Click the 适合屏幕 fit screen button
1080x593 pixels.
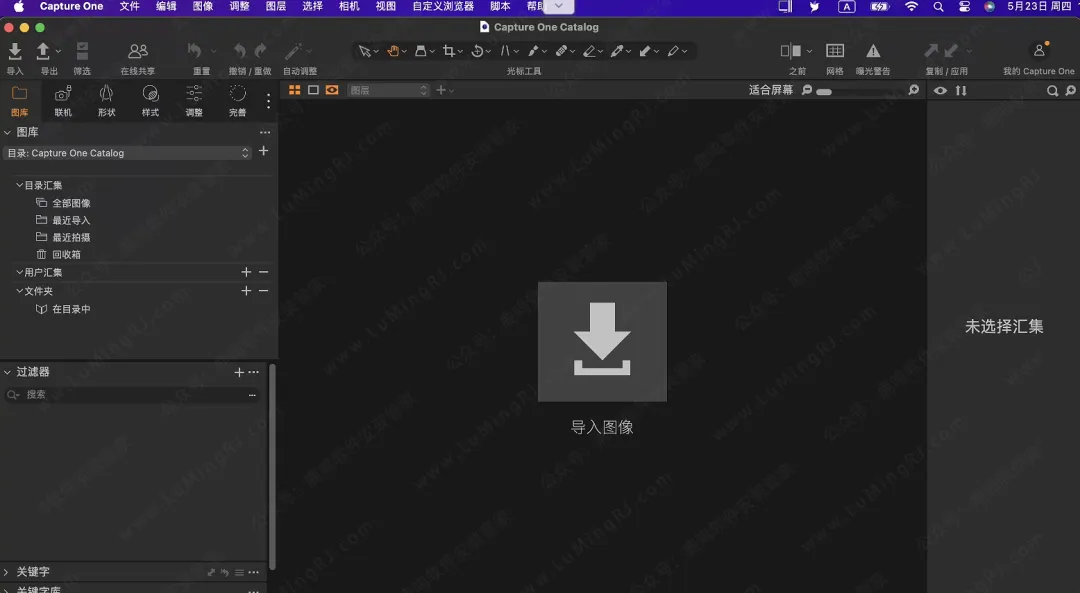(770, 90)
